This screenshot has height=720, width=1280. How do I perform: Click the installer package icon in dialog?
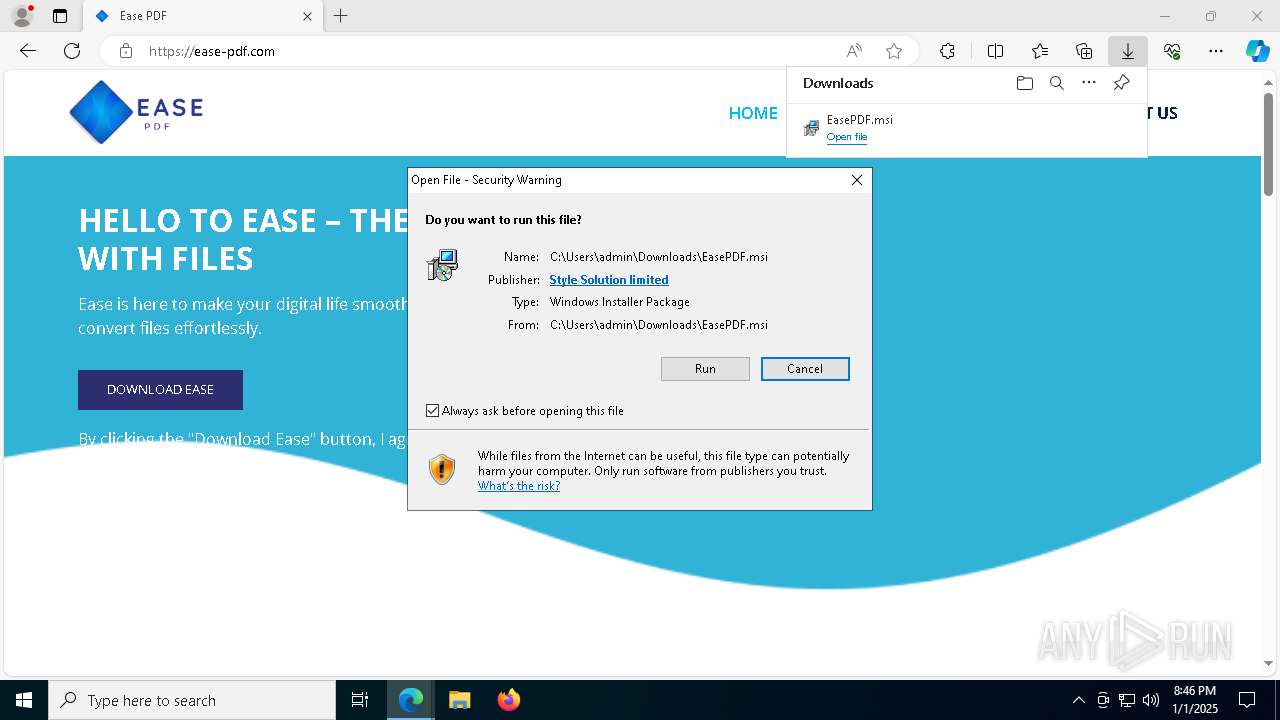click(x=442, y=265)
